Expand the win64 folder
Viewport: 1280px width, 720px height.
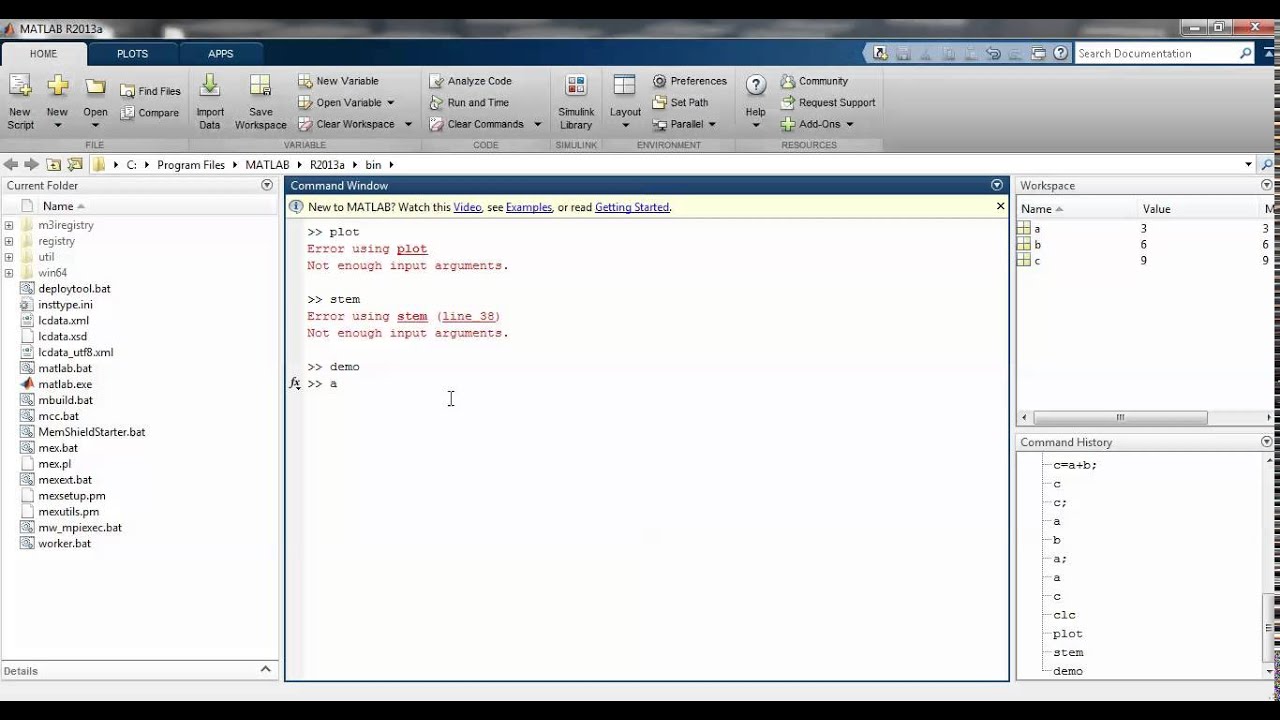tap(9, 273)
